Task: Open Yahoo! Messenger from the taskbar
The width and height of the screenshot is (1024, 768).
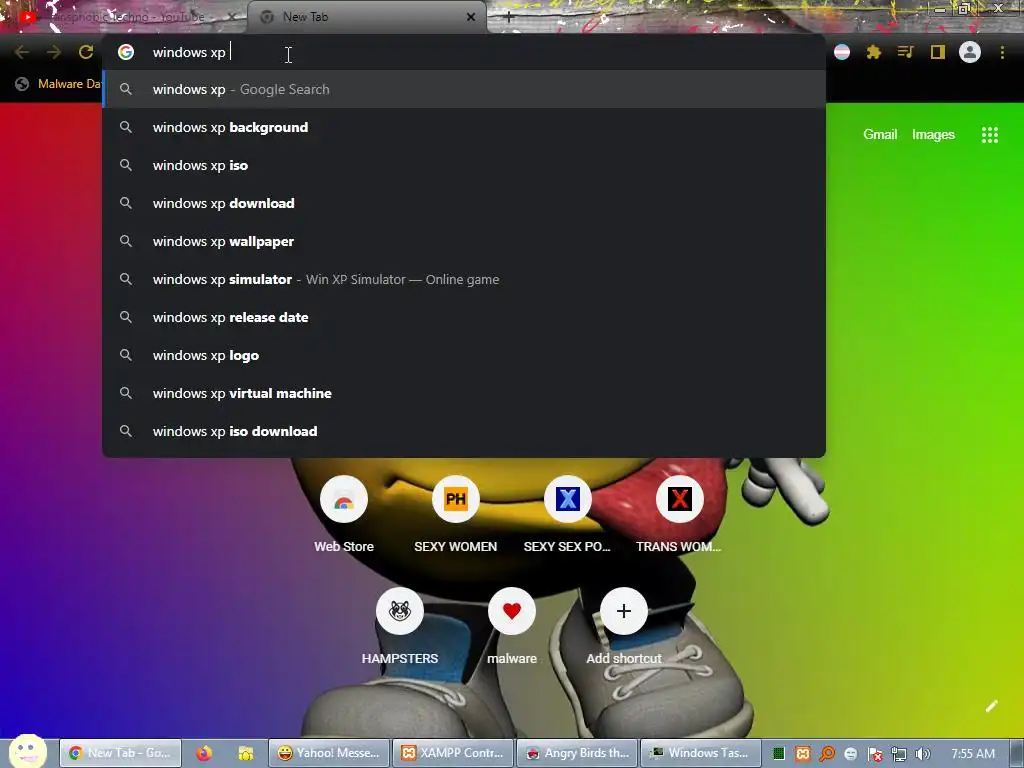Action: pyautogui.click(x=329, y=753)
